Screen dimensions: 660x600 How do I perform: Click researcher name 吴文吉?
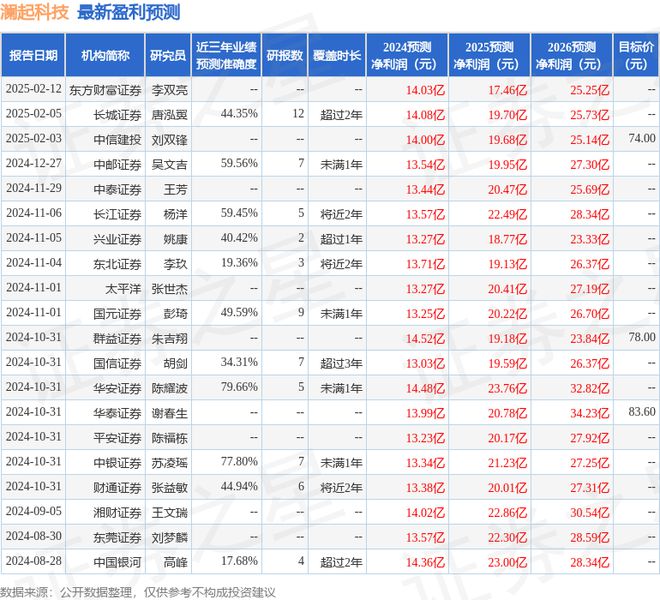coord(170,164)
